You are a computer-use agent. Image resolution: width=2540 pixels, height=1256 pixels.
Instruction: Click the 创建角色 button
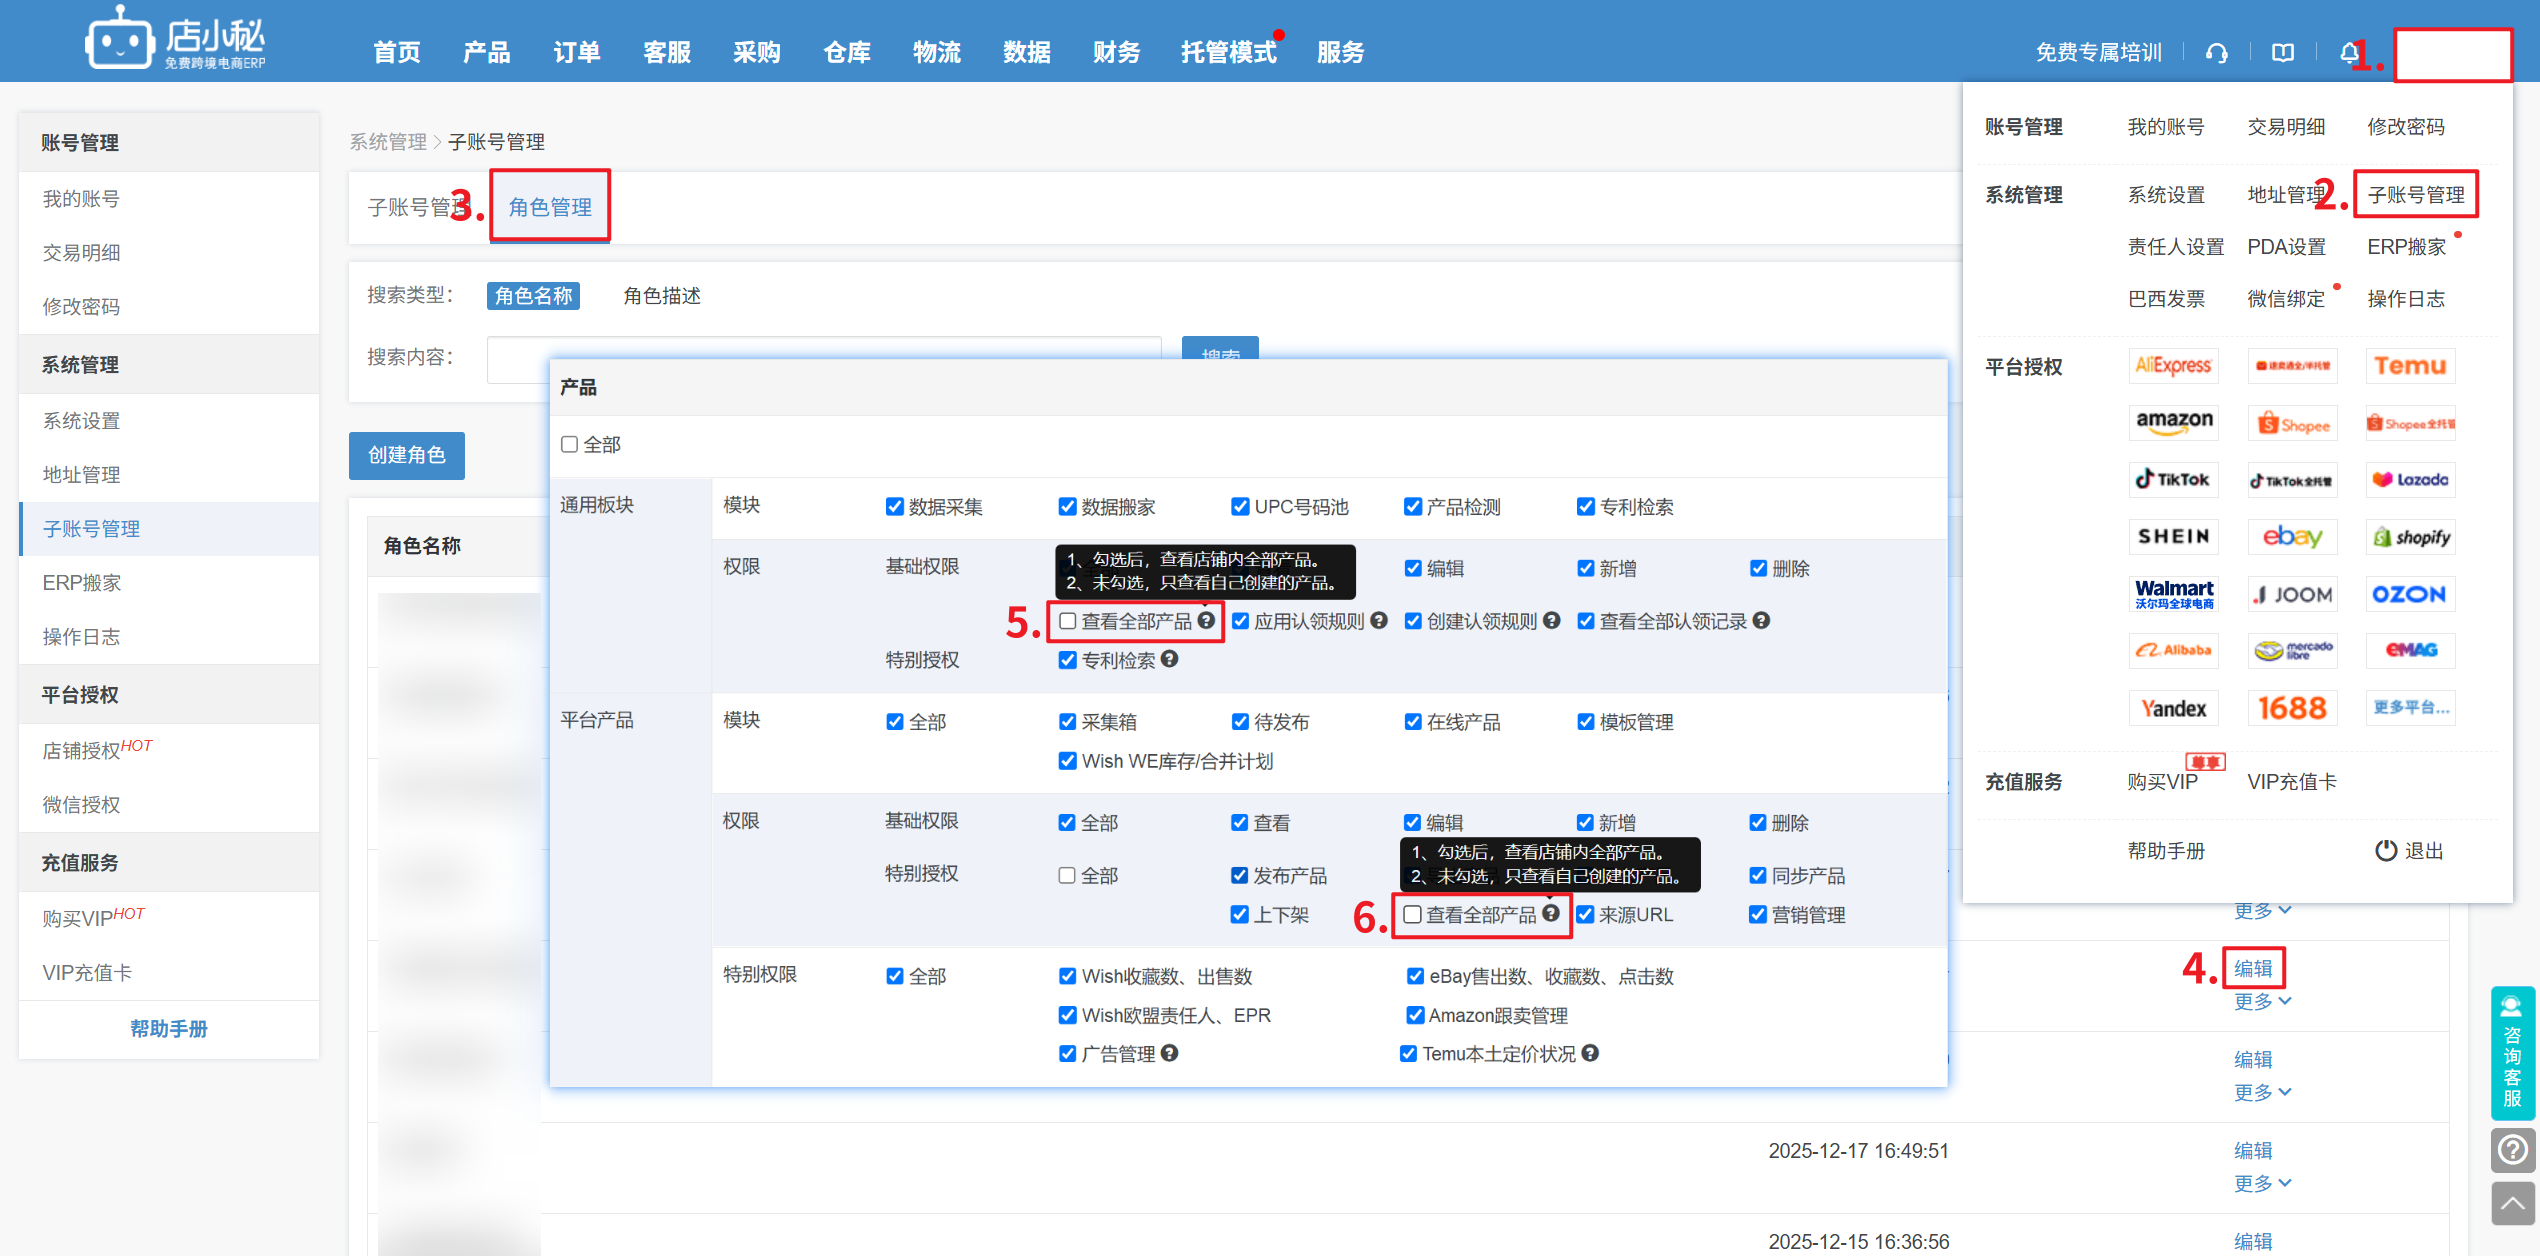click(x=406, y=456)
